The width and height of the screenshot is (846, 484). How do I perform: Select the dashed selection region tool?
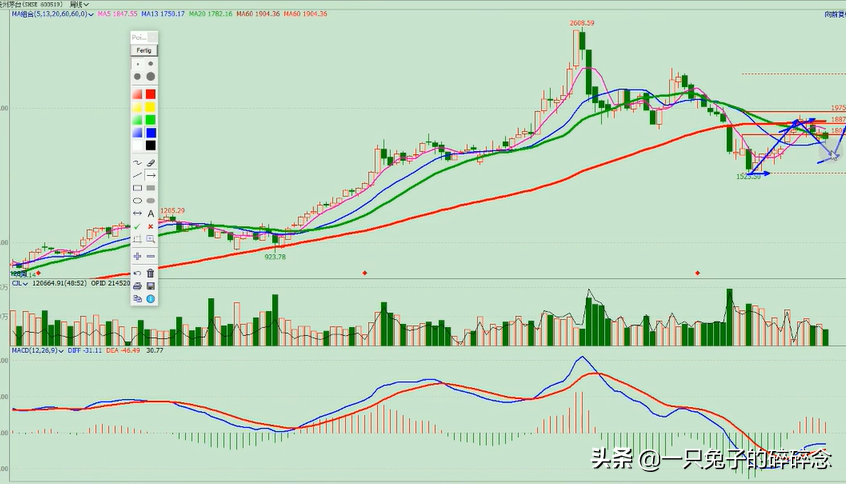pyautogui.click(x=138, y=239)
